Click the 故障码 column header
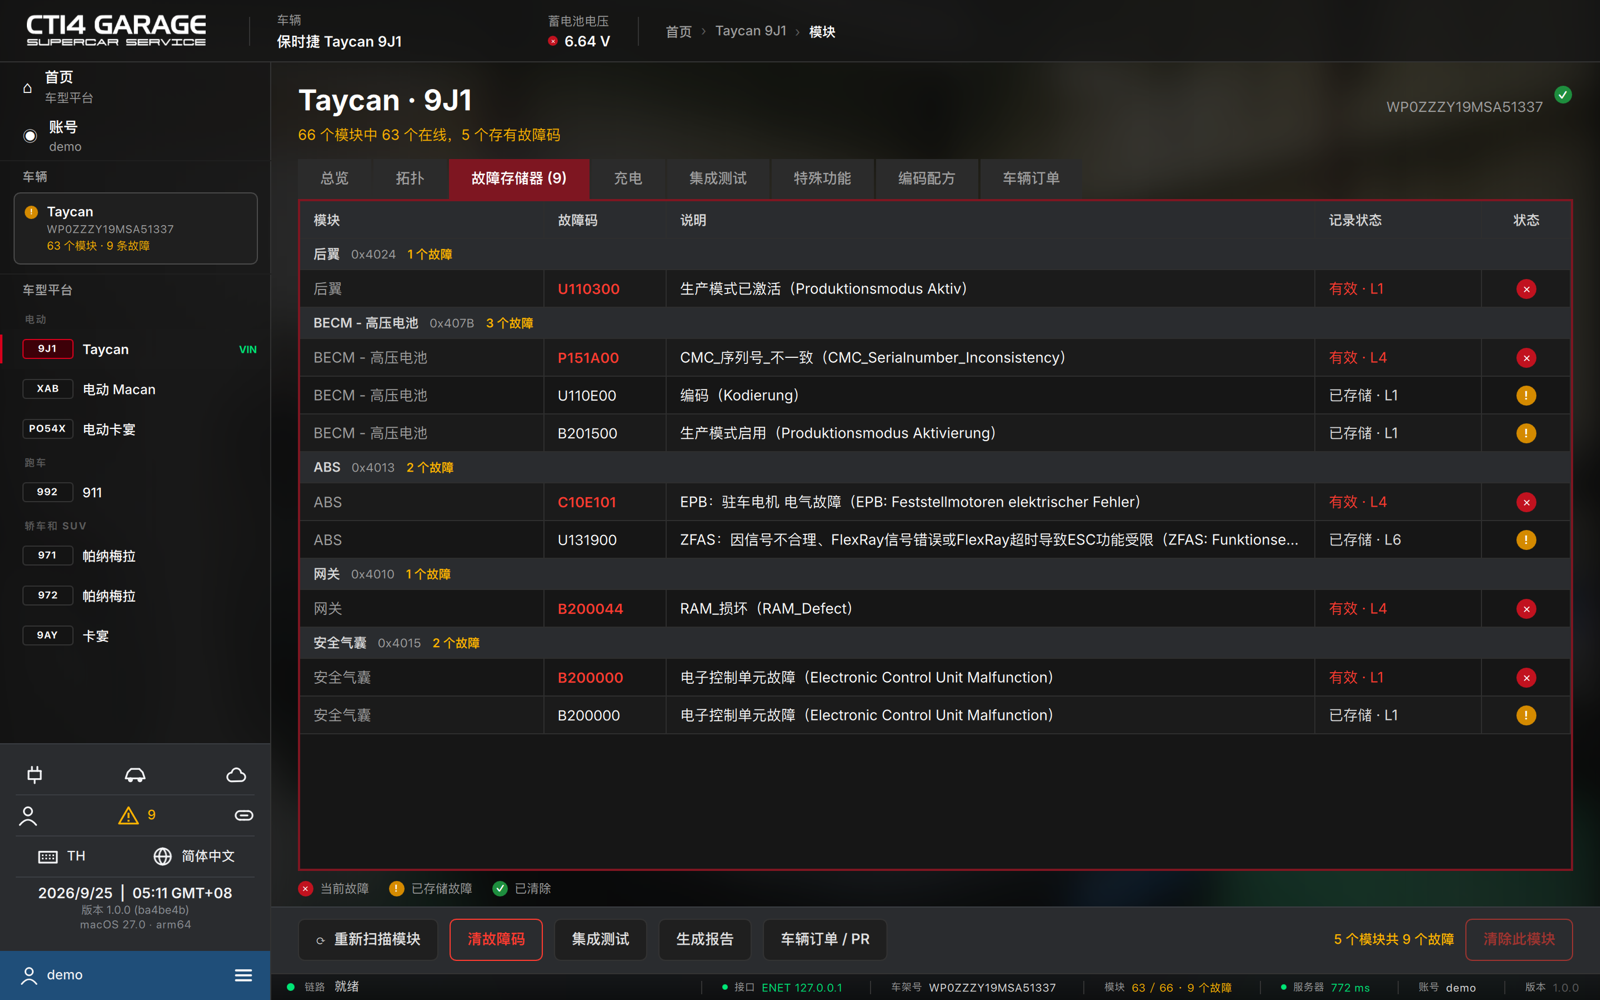The height and width of the screenshot is (1000, 1600). pyautogui.click(x=577, y=221)
